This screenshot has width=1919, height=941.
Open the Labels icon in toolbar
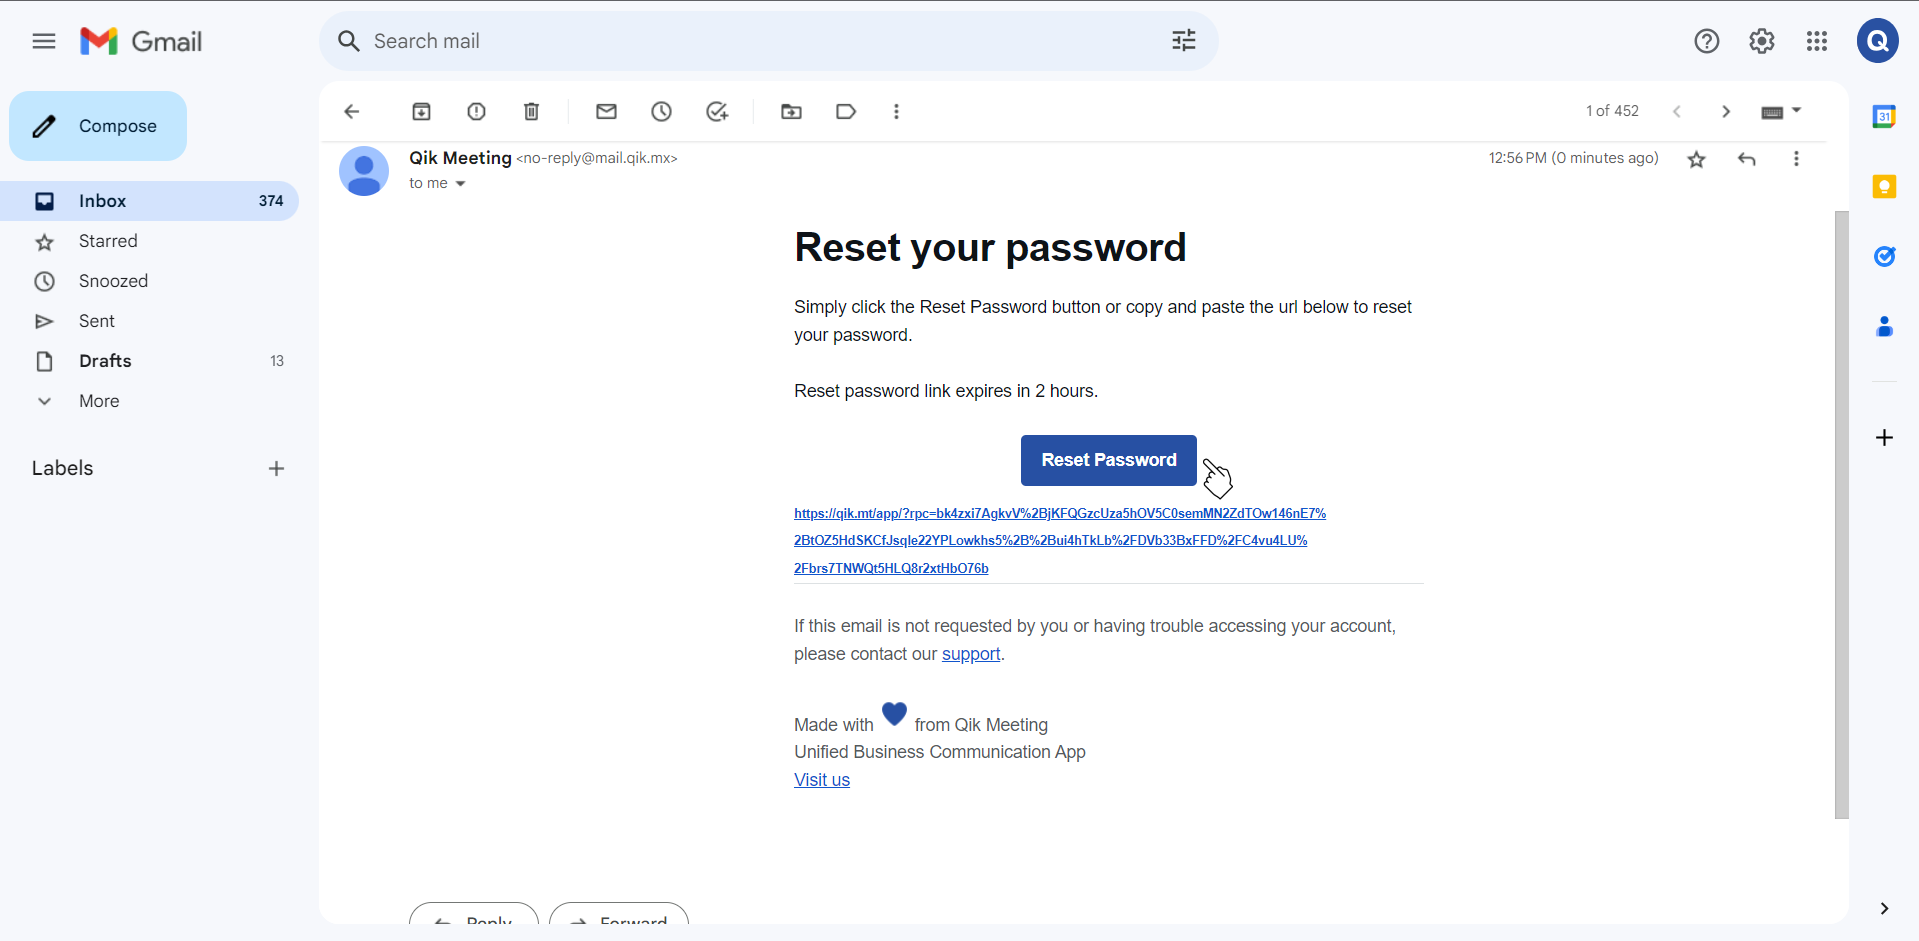coord(846,112)
